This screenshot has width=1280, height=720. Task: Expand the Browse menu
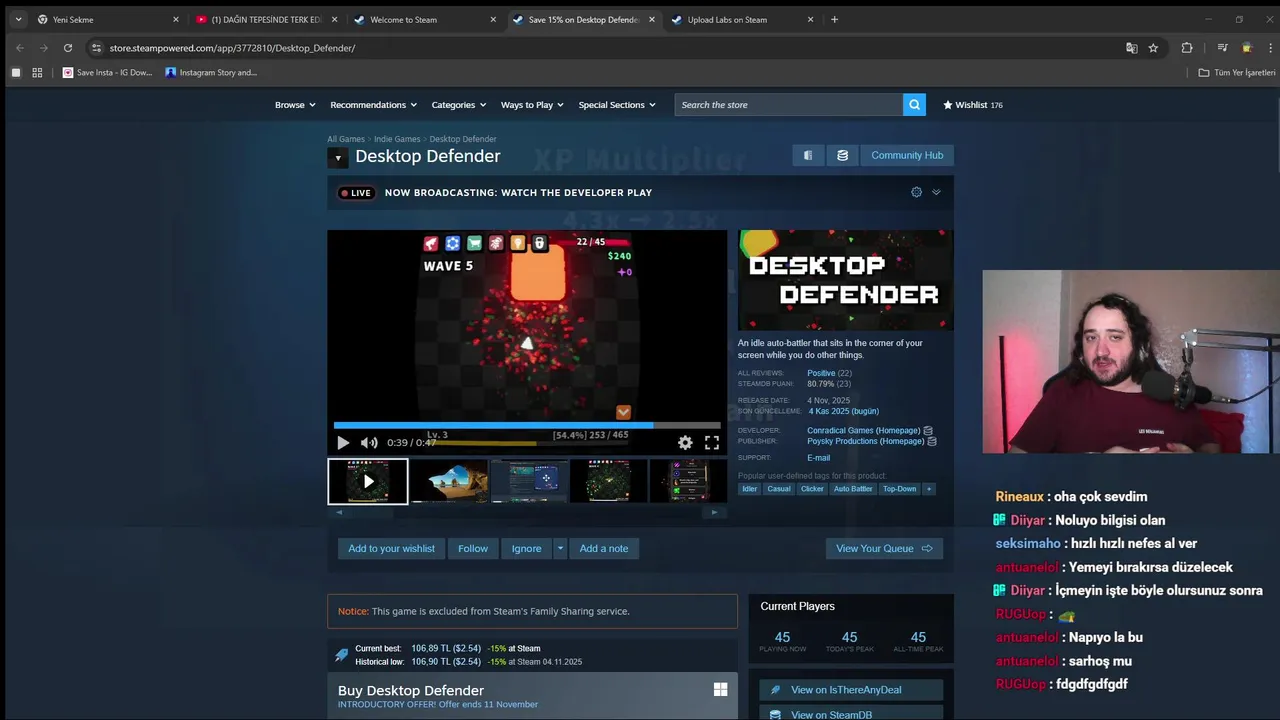click(295, 104)
